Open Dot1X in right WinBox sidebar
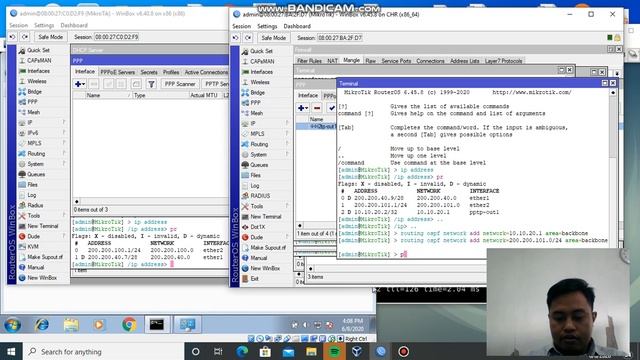The width and height of the screenshot is (640, 360). point(258,227)
